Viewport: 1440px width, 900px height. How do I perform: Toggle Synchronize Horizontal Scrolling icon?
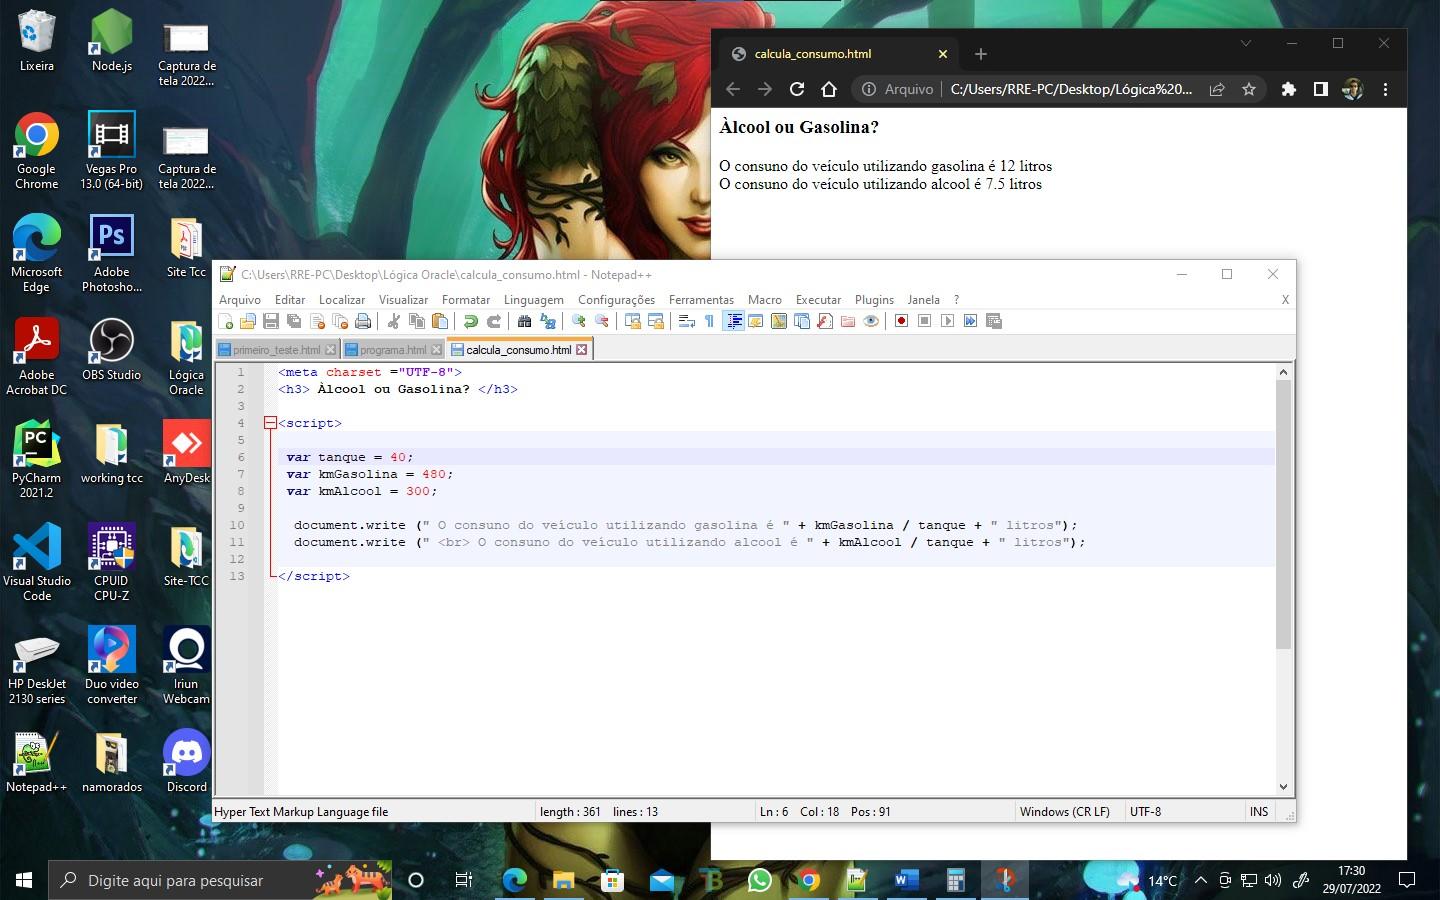pos(656,321)
